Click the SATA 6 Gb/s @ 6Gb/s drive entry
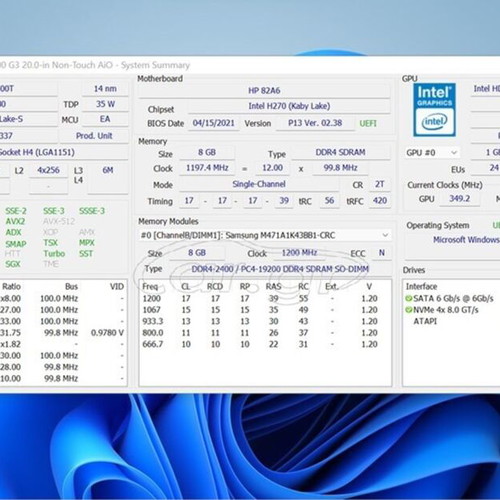Viewport: 500px width, 500px height. (x=453, y=298)
